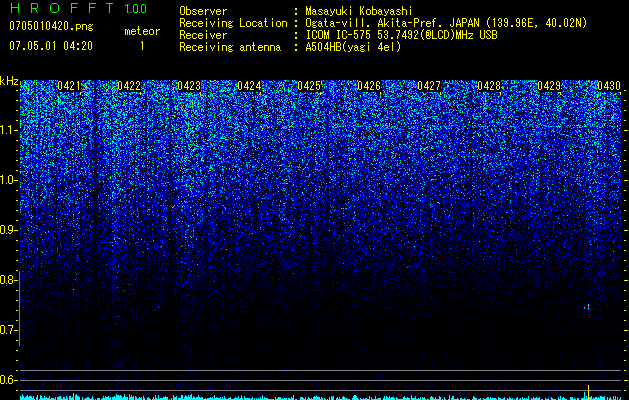Click the 0428 time marker

point(489,86)
